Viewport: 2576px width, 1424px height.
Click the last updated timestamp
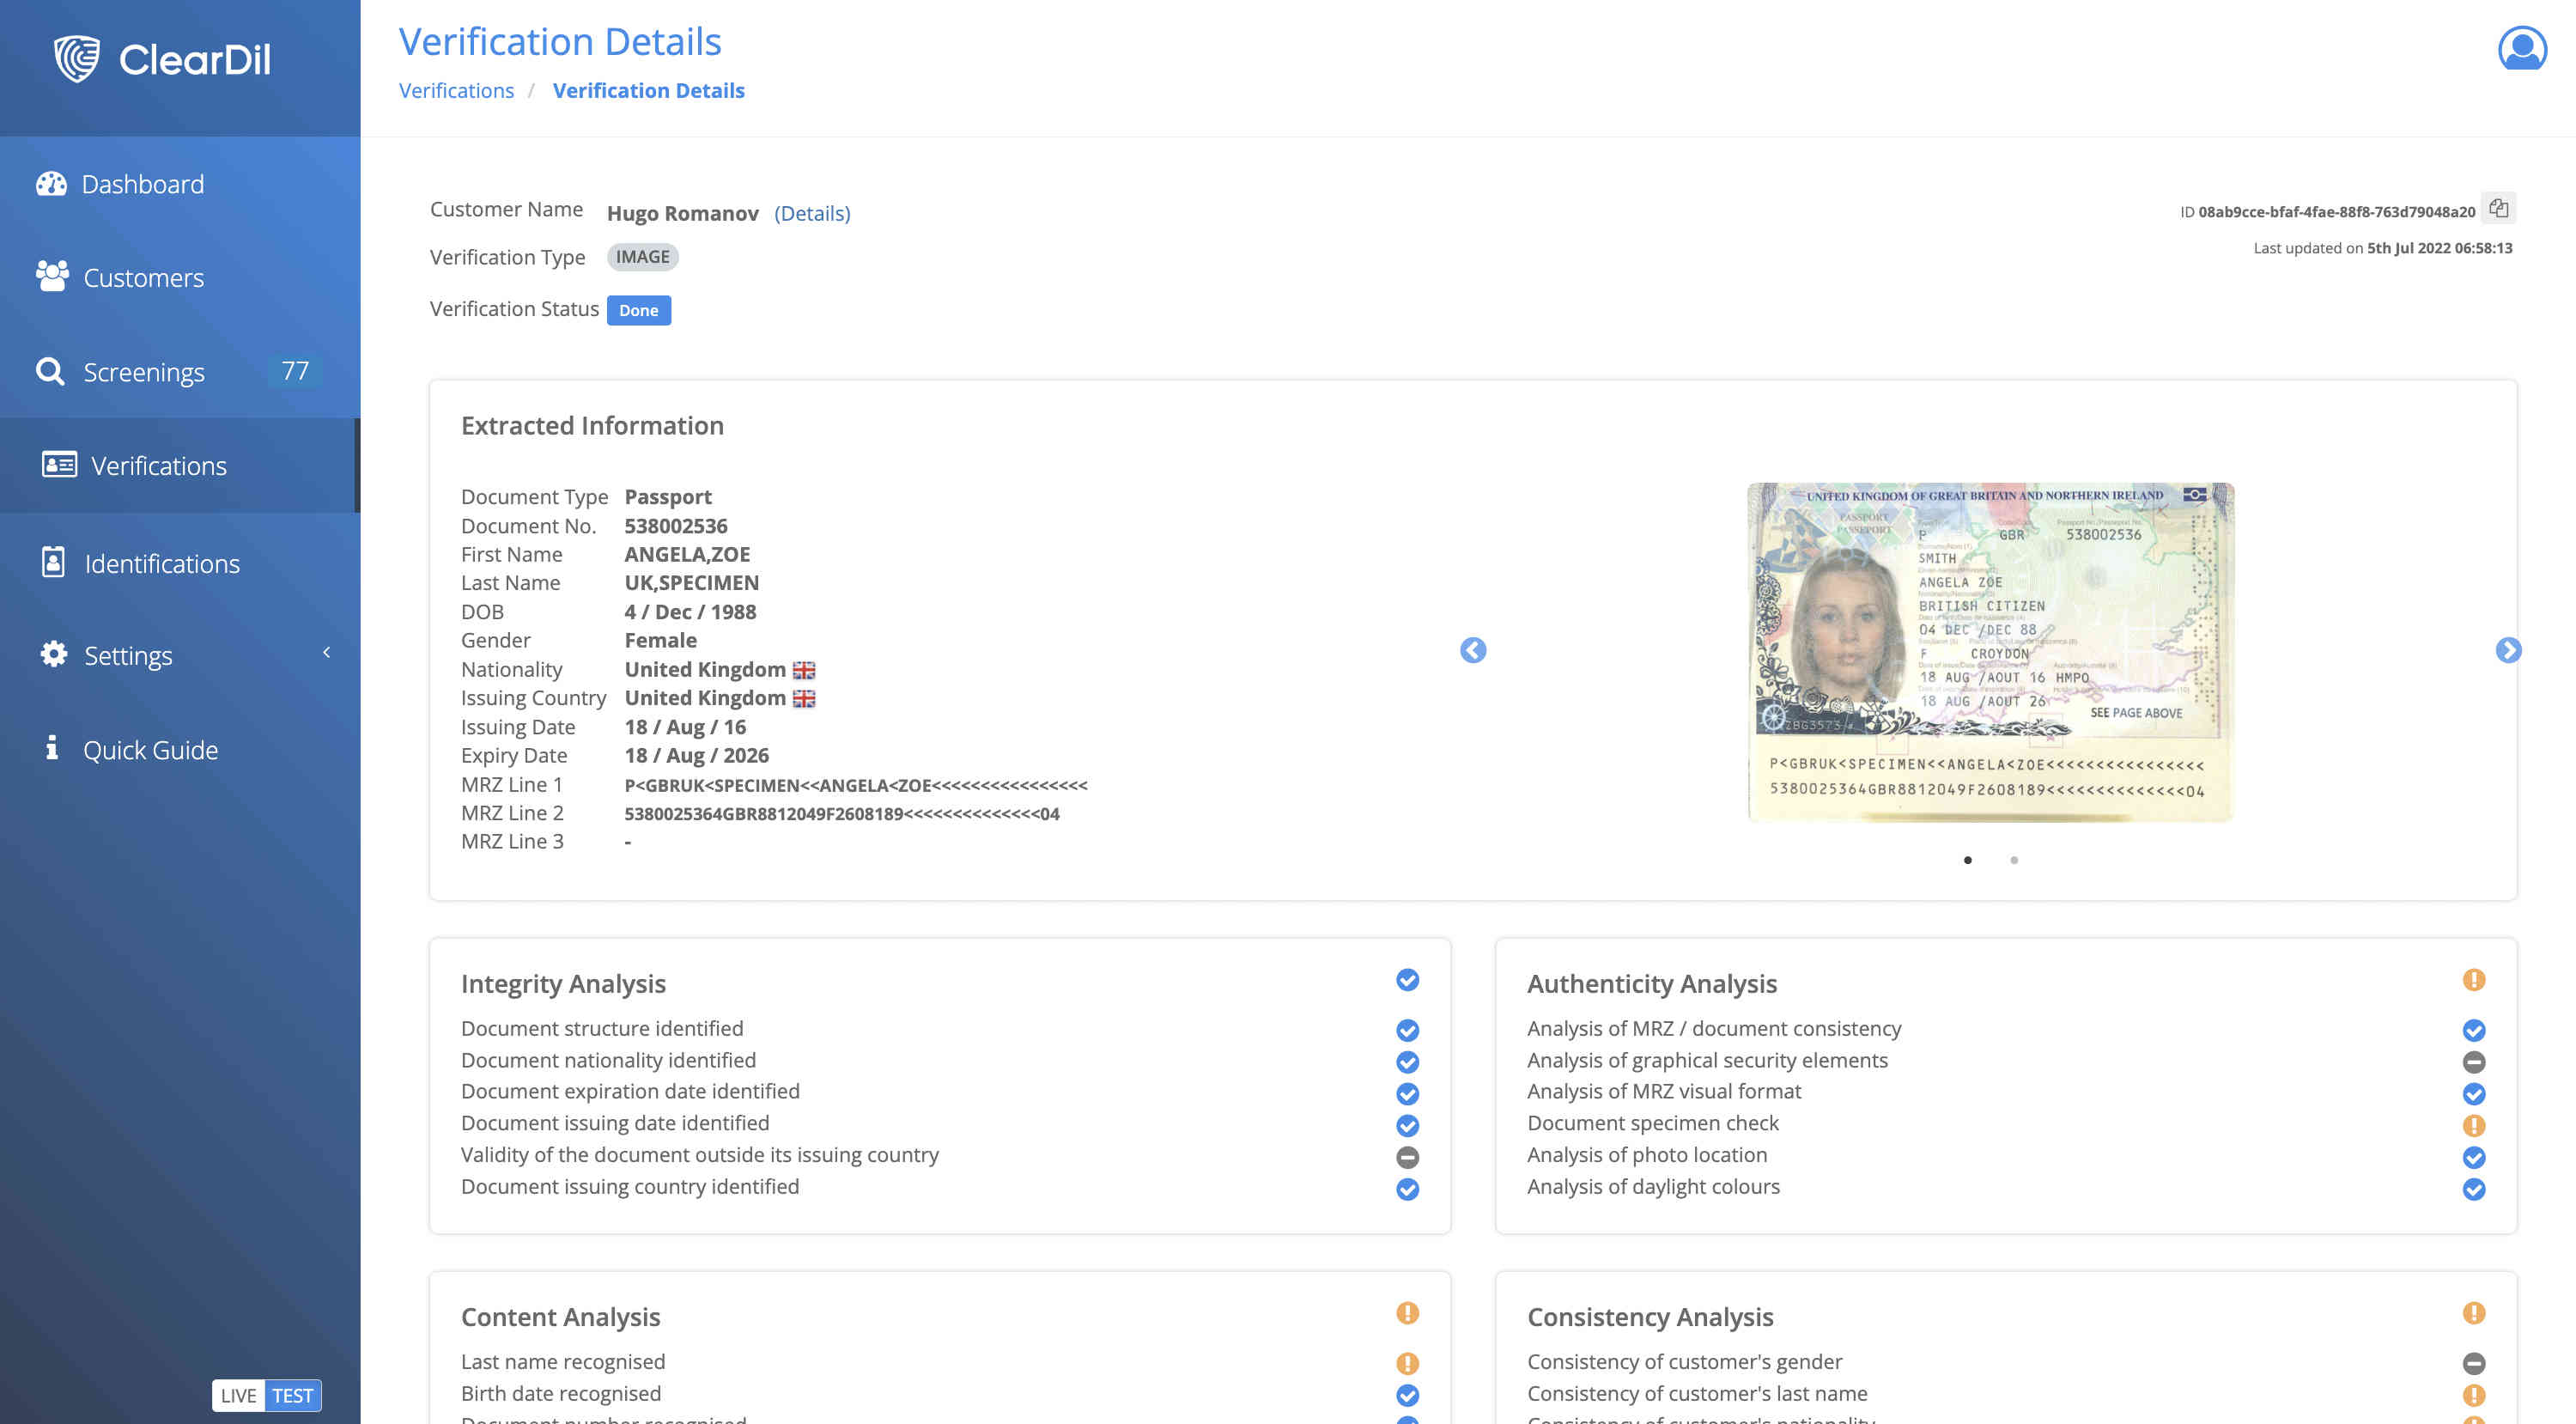(2439, 248)
